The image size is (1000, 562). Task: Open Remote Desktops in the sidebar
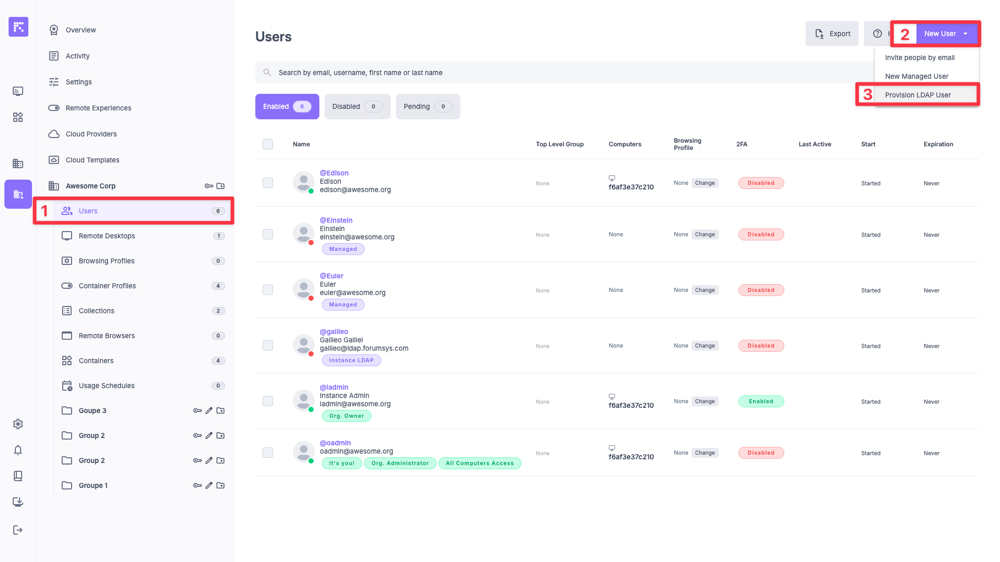(107, 236)
